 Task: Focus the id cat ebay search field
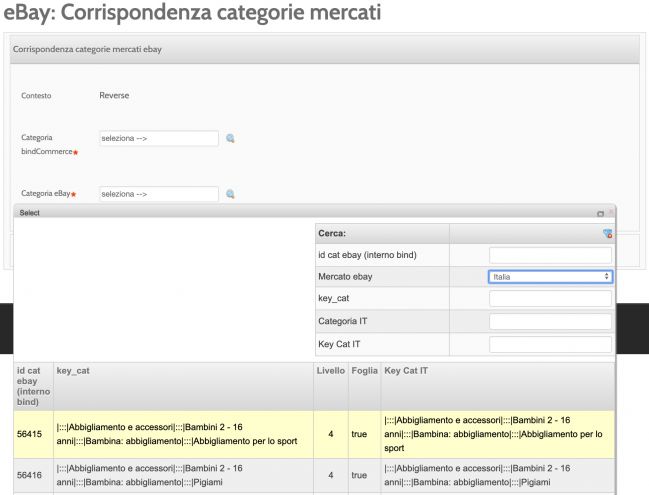(x=550, y=255)
